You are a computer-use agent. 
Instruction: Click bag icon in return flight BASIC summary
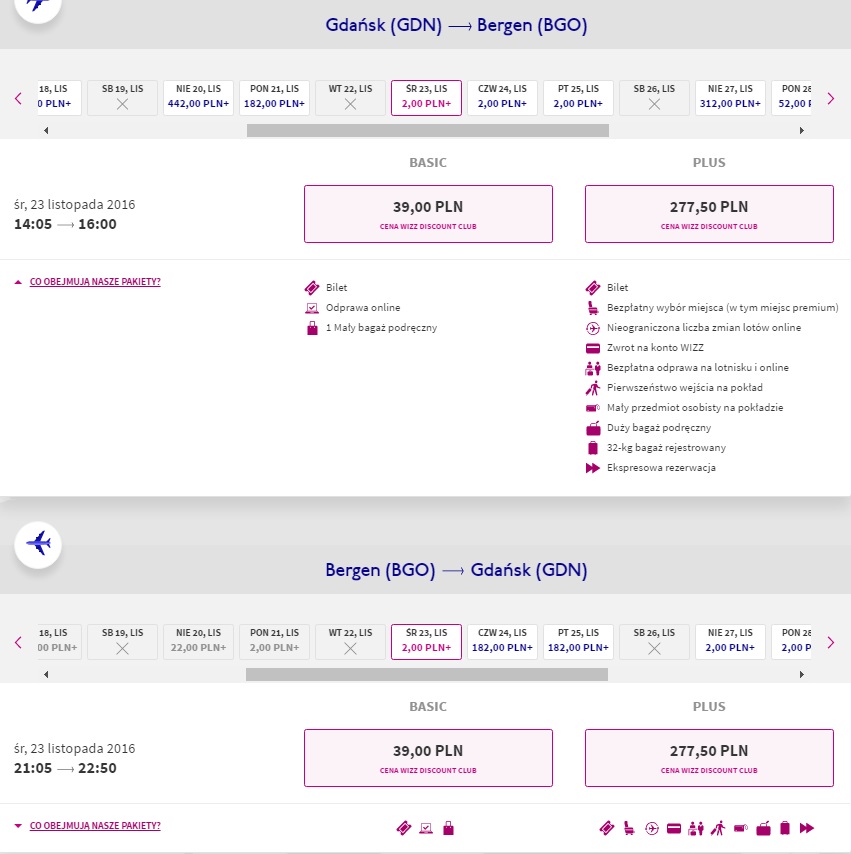[x=448, y=828]
